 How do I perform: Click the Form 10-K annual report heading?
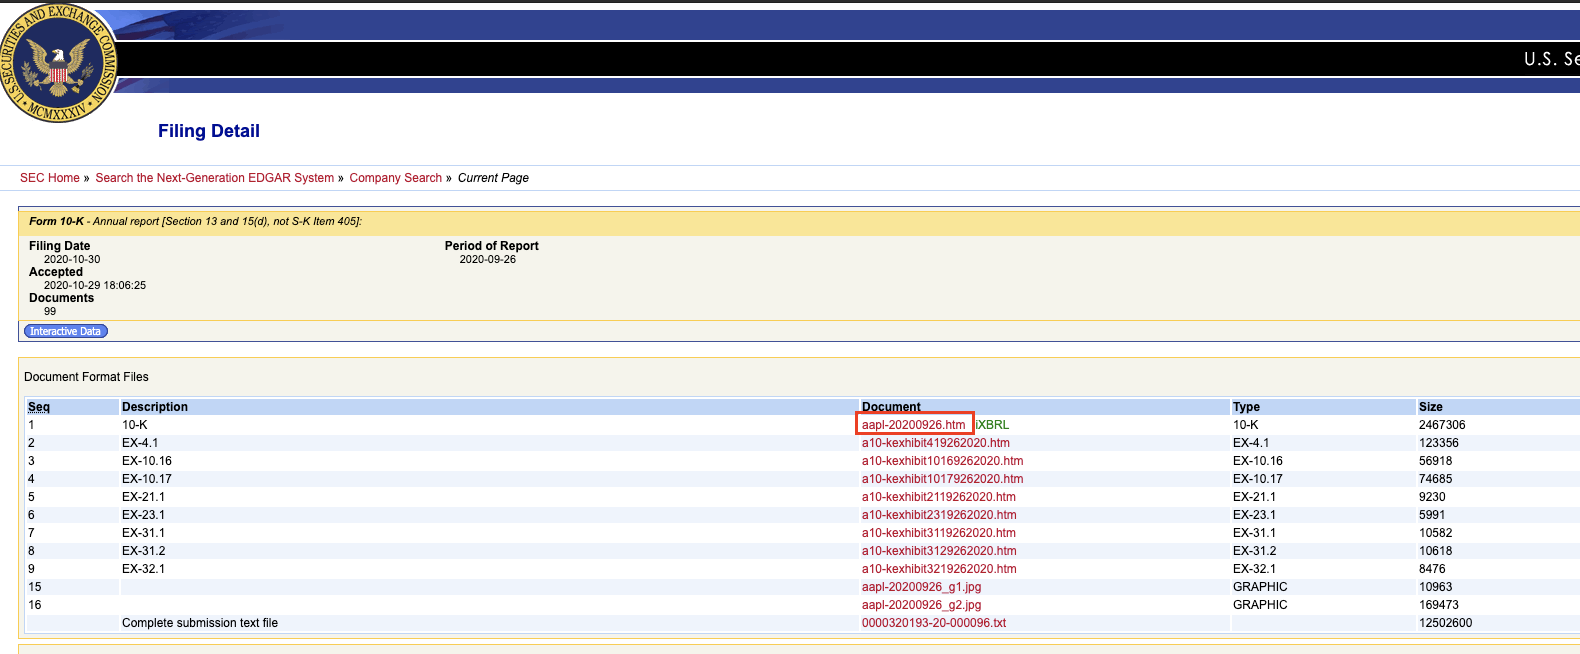point(195,221)
